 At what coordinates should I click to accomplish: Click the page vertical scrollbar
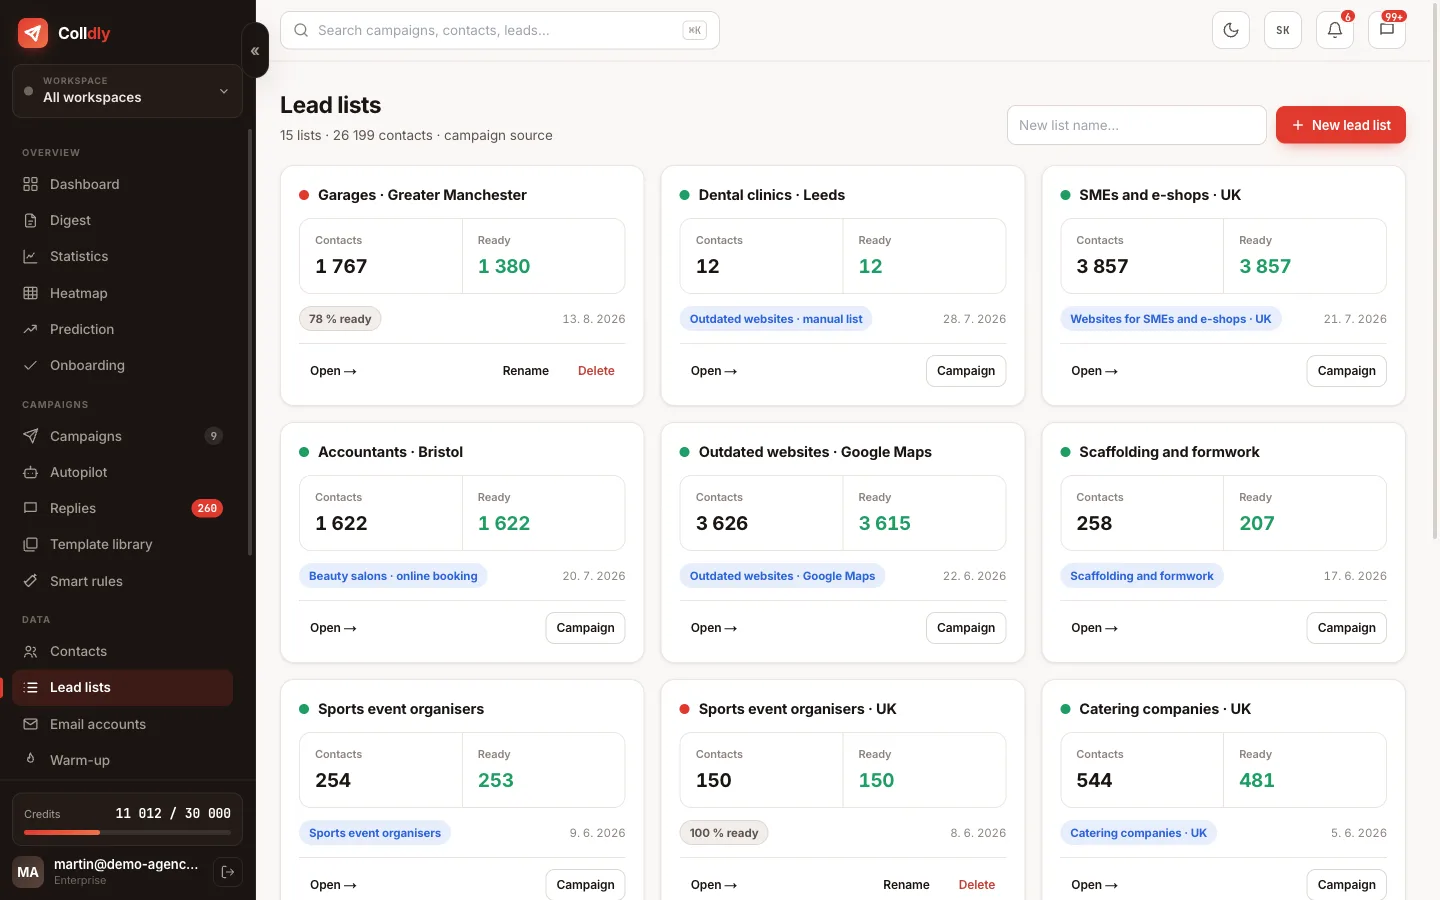[x=1435, y=270]
